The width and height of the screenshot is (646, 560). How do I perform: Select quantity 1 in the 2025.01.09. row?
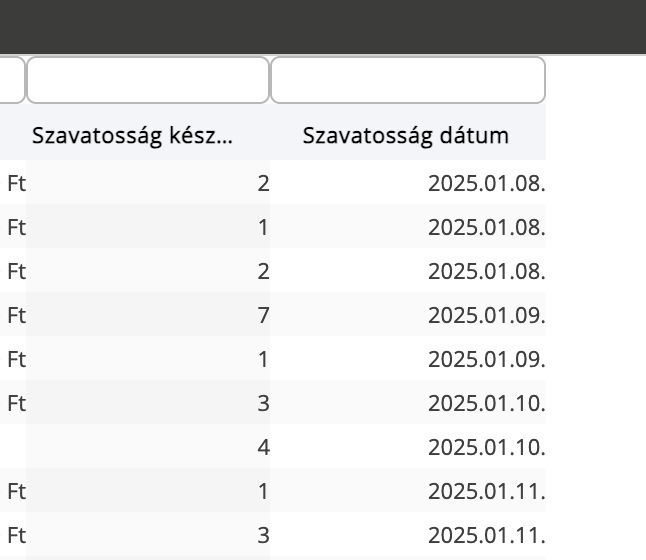click(147, 359)
